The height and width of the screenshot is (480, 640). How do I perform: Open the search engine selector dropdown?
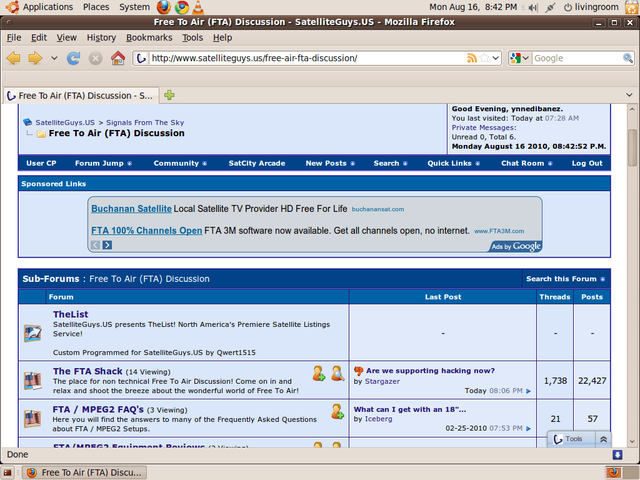click(520, 58)
